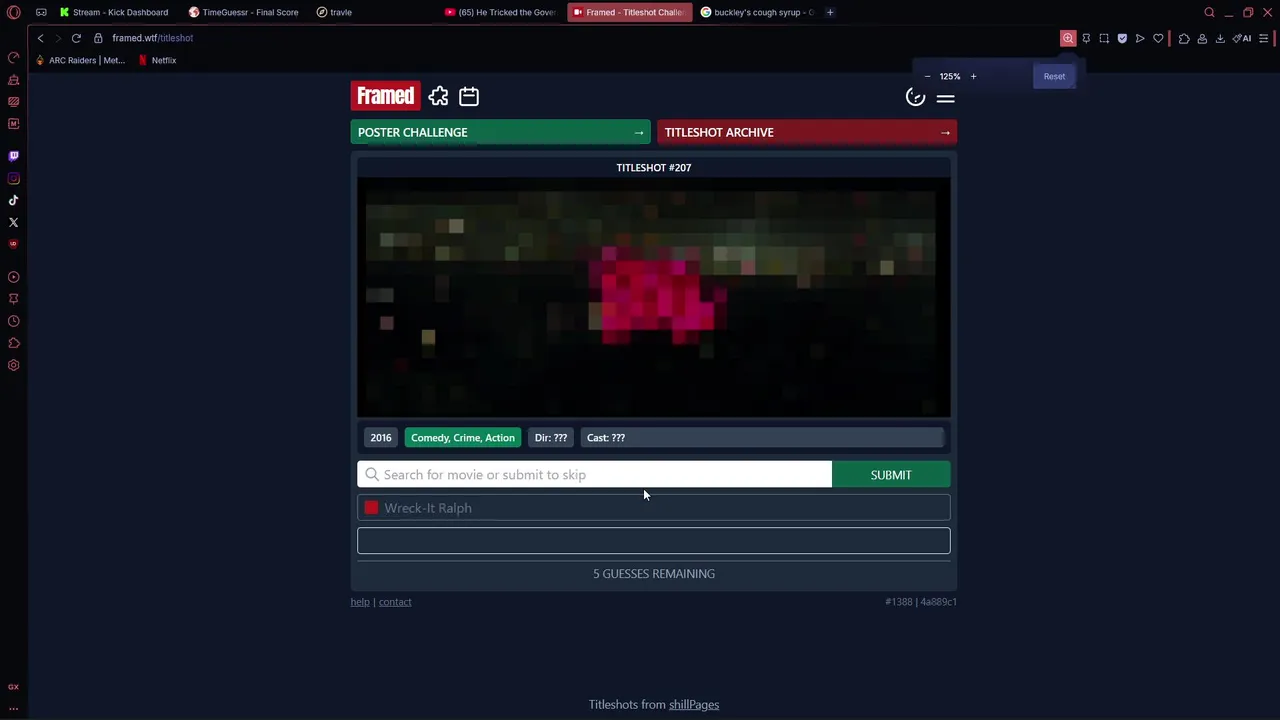Open a new tab with plus button

click(x=830, y=12)
